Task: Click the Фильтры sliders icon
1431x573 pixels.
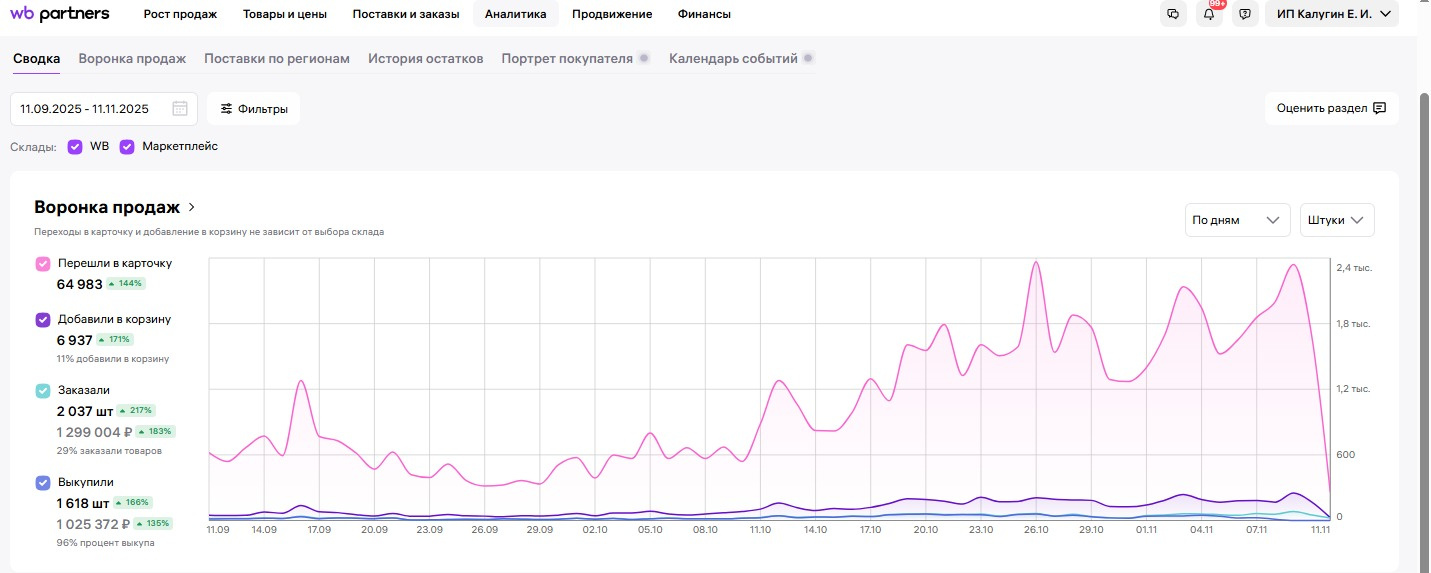Action: click(227, 109)
